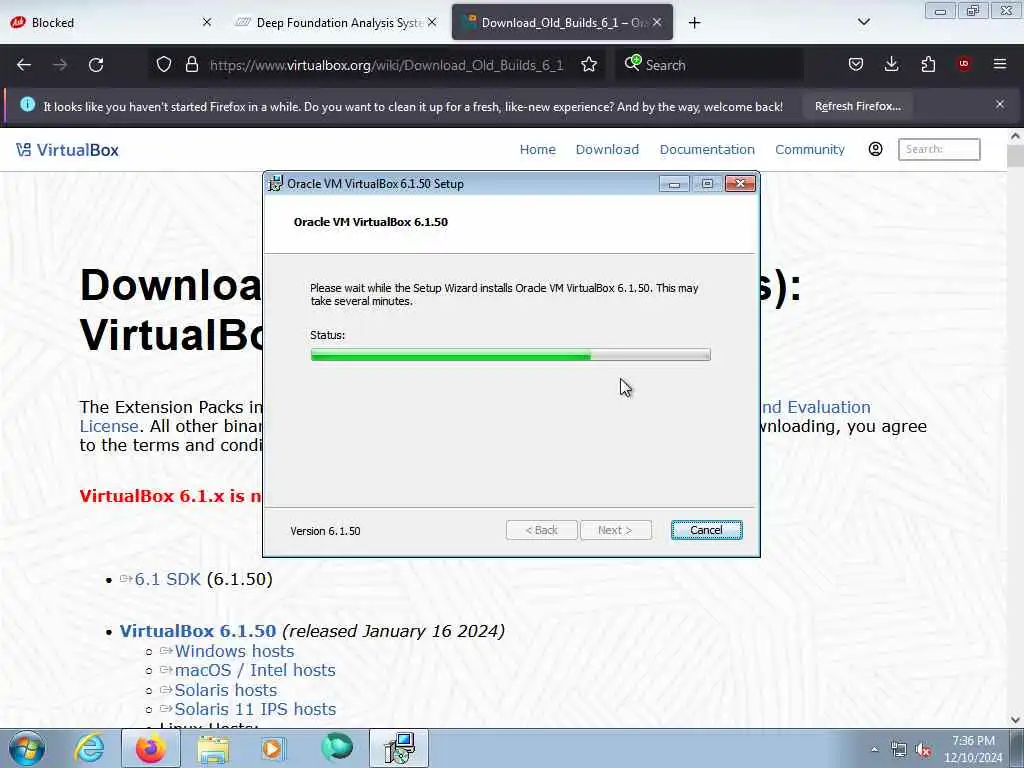
Task: Click the info icon in notification bar
Action: 27,104
